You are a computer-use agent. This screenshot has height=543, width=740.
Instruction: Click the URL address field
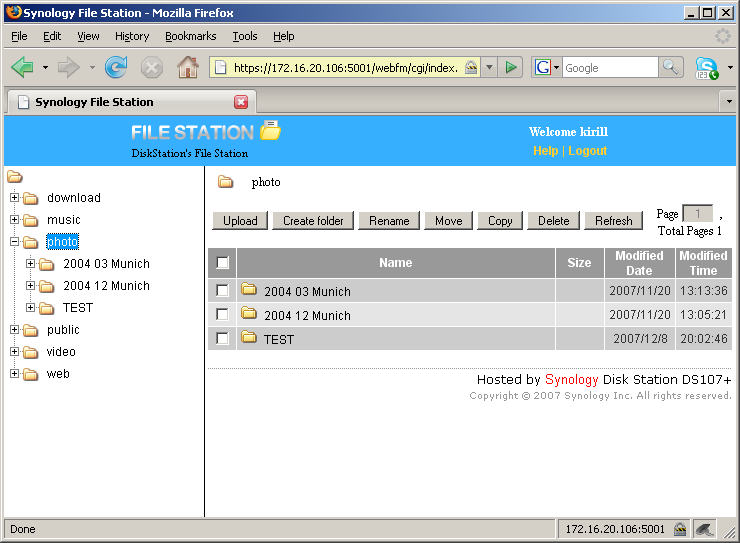tap(345, 68)
